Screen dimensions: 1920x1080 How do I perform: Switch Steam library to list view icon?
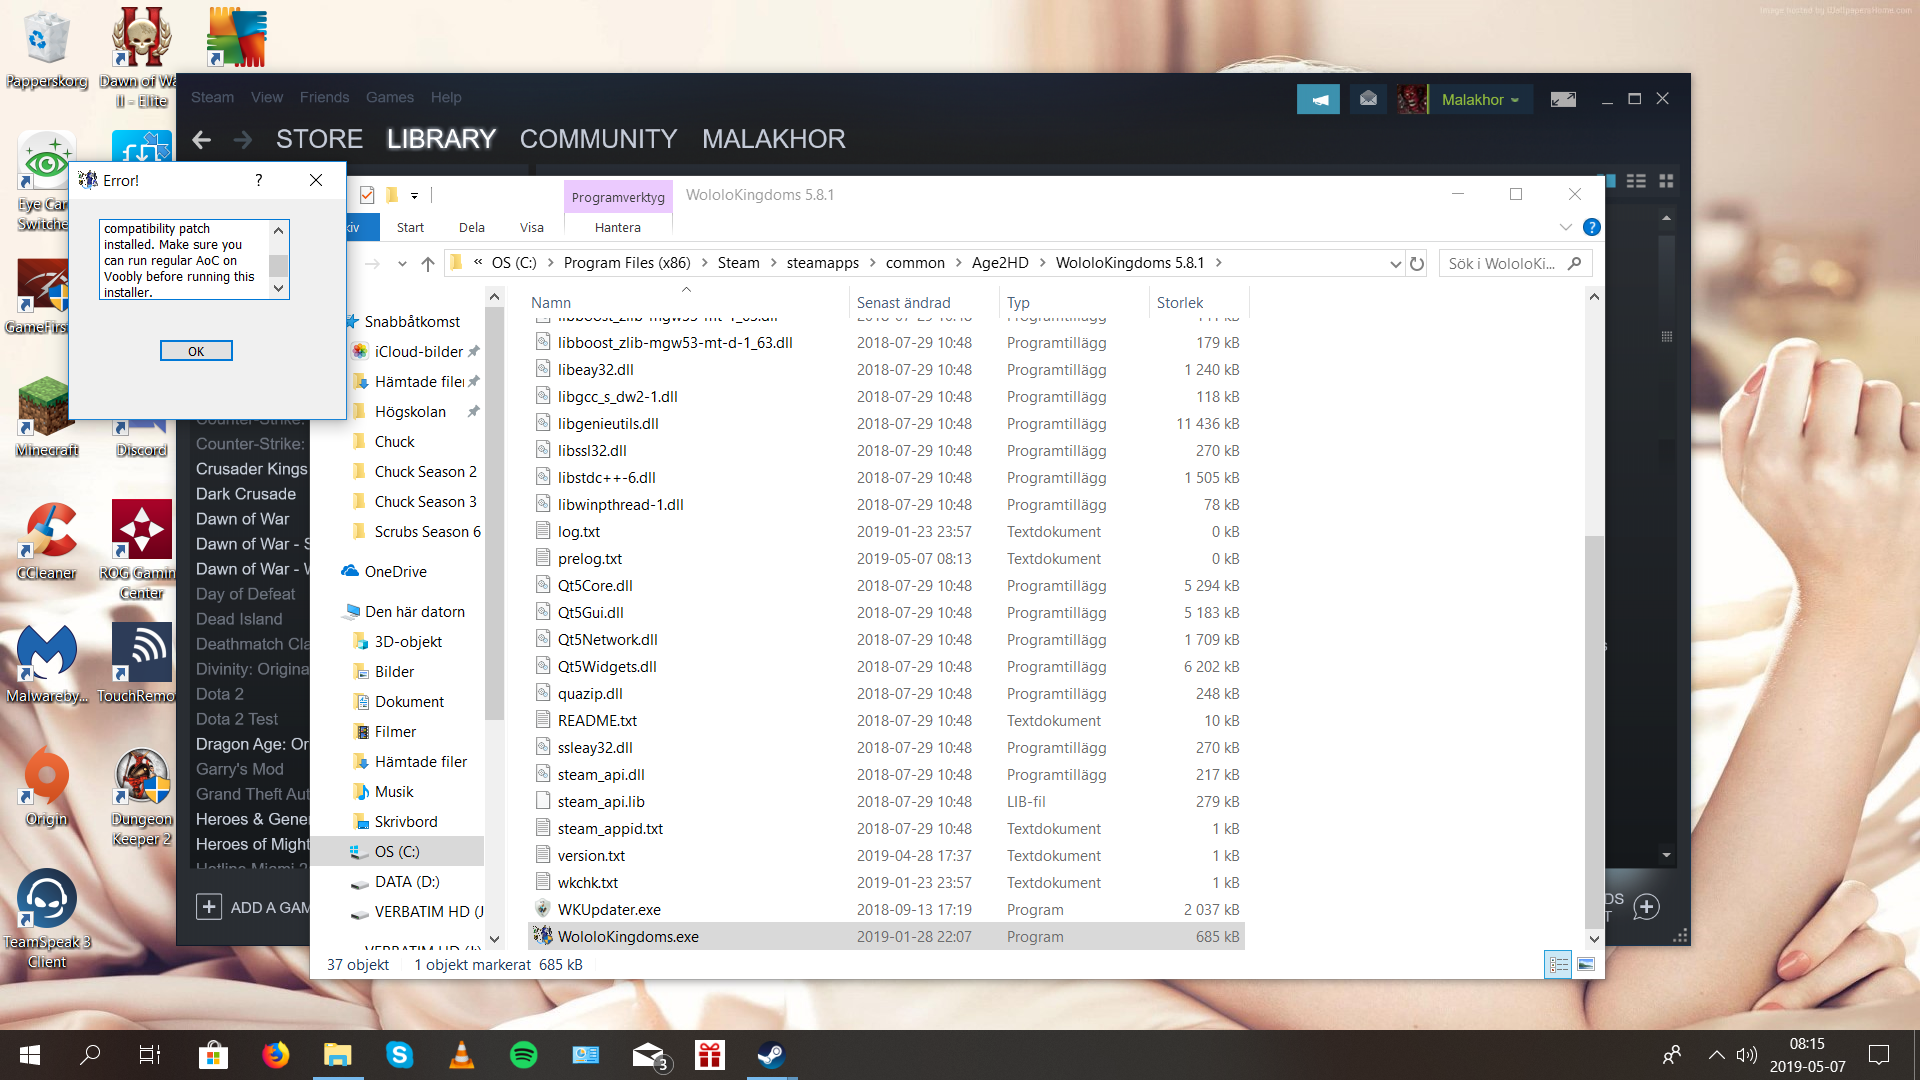pyautogui.click(x=1636, y=181)
